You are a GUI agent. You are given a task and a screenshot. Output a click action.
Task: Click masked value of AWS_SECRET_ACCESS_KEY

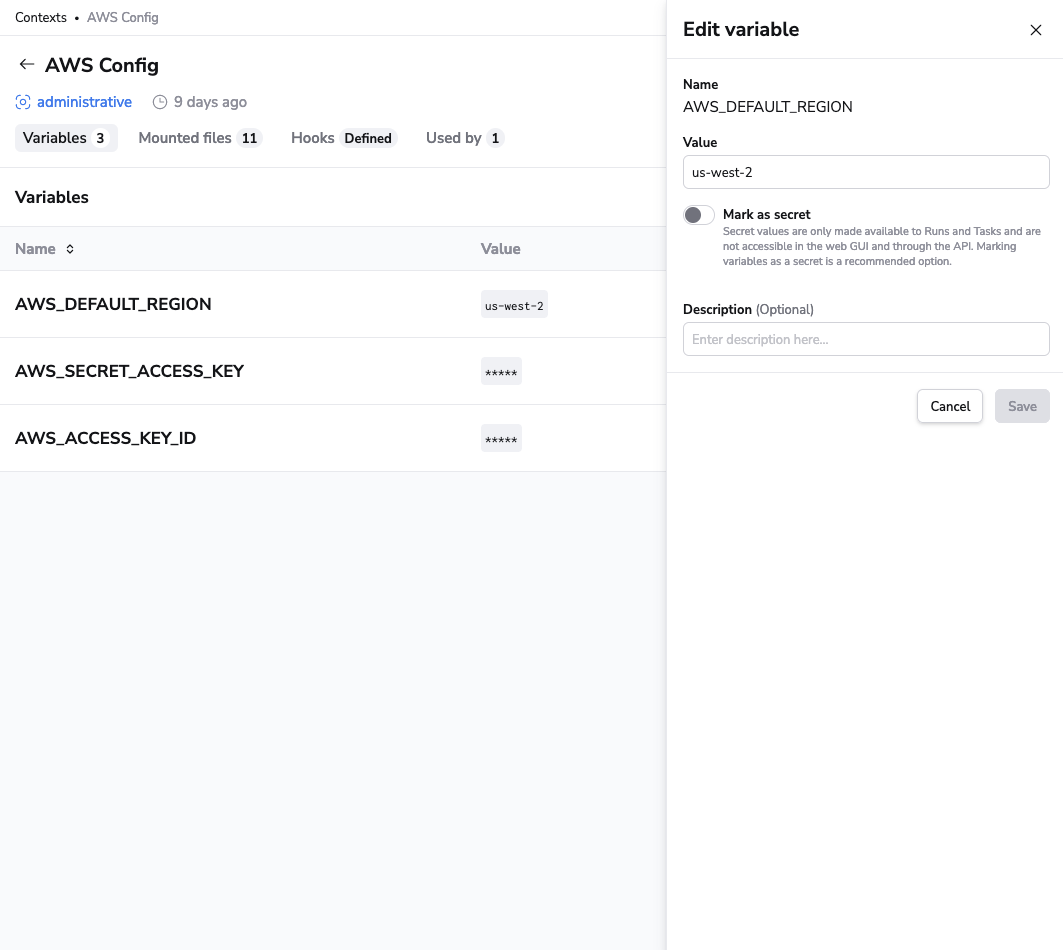pos(501,372)
